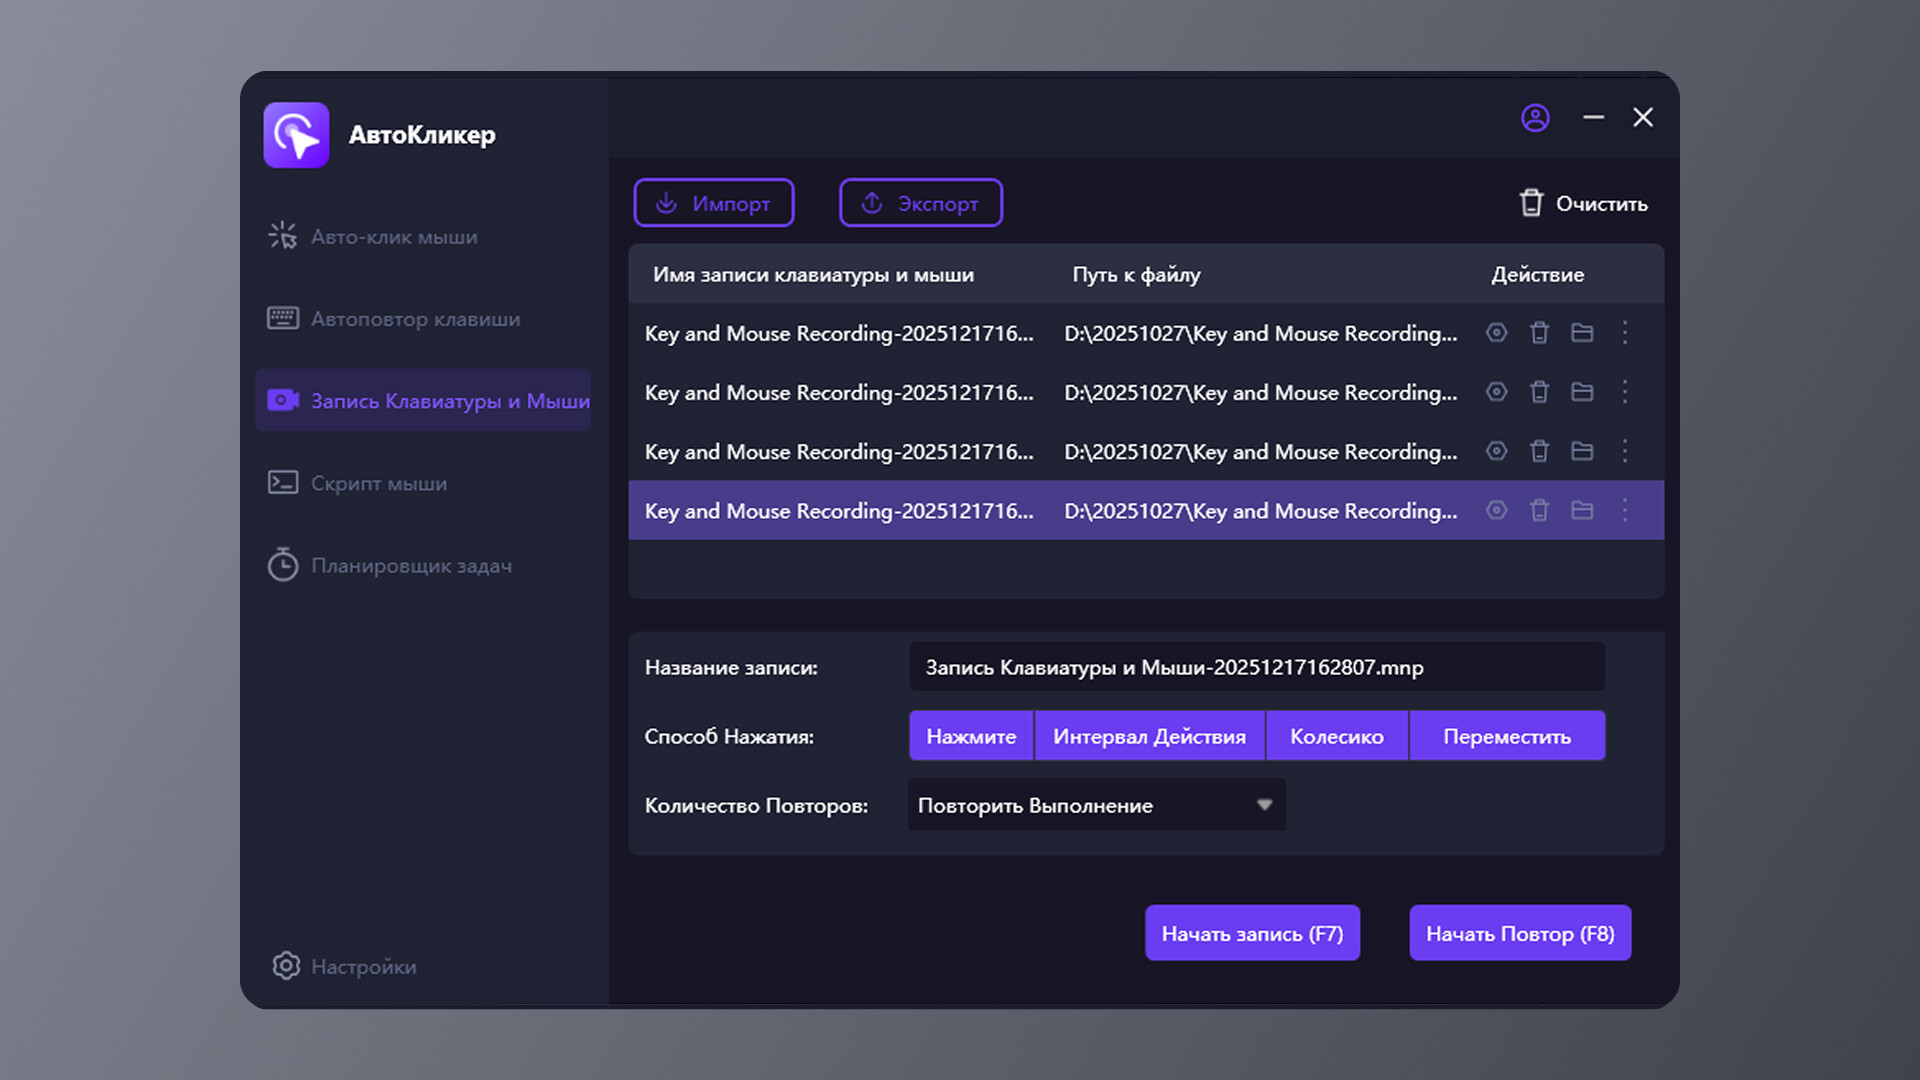Toggle eye icon on third recording row
This screenshot has height=1080, width=1920.
pos(1496,451)
